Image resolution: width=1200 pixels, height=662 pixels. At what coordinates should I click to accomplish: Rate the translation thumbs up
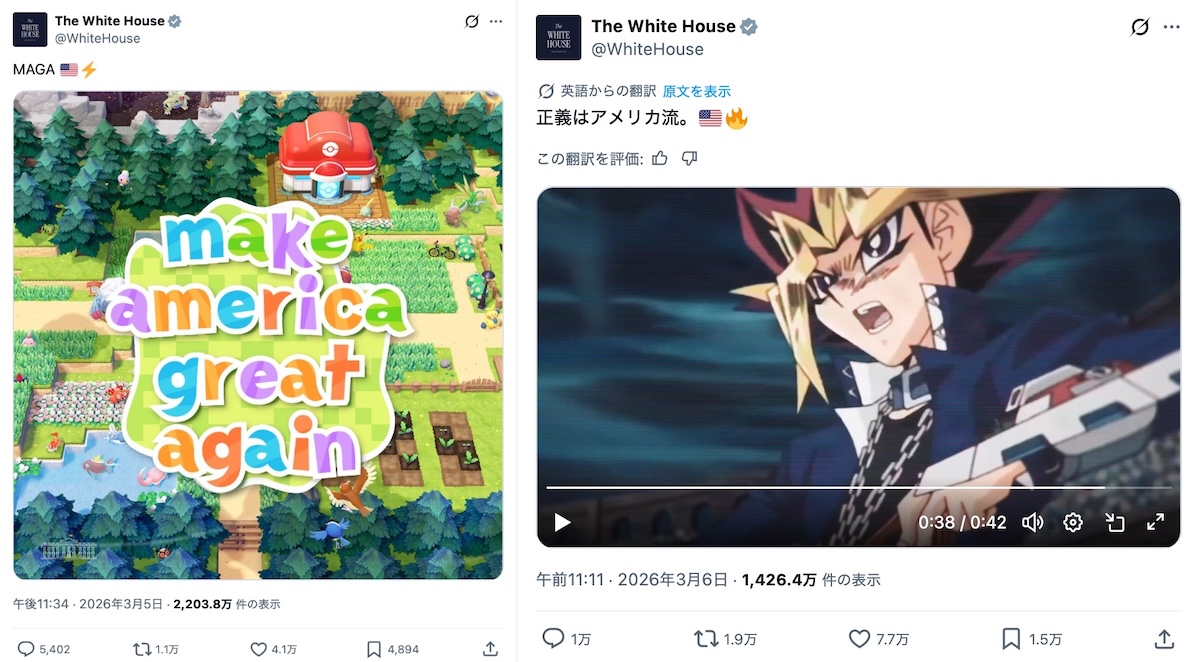click(659, 158)
